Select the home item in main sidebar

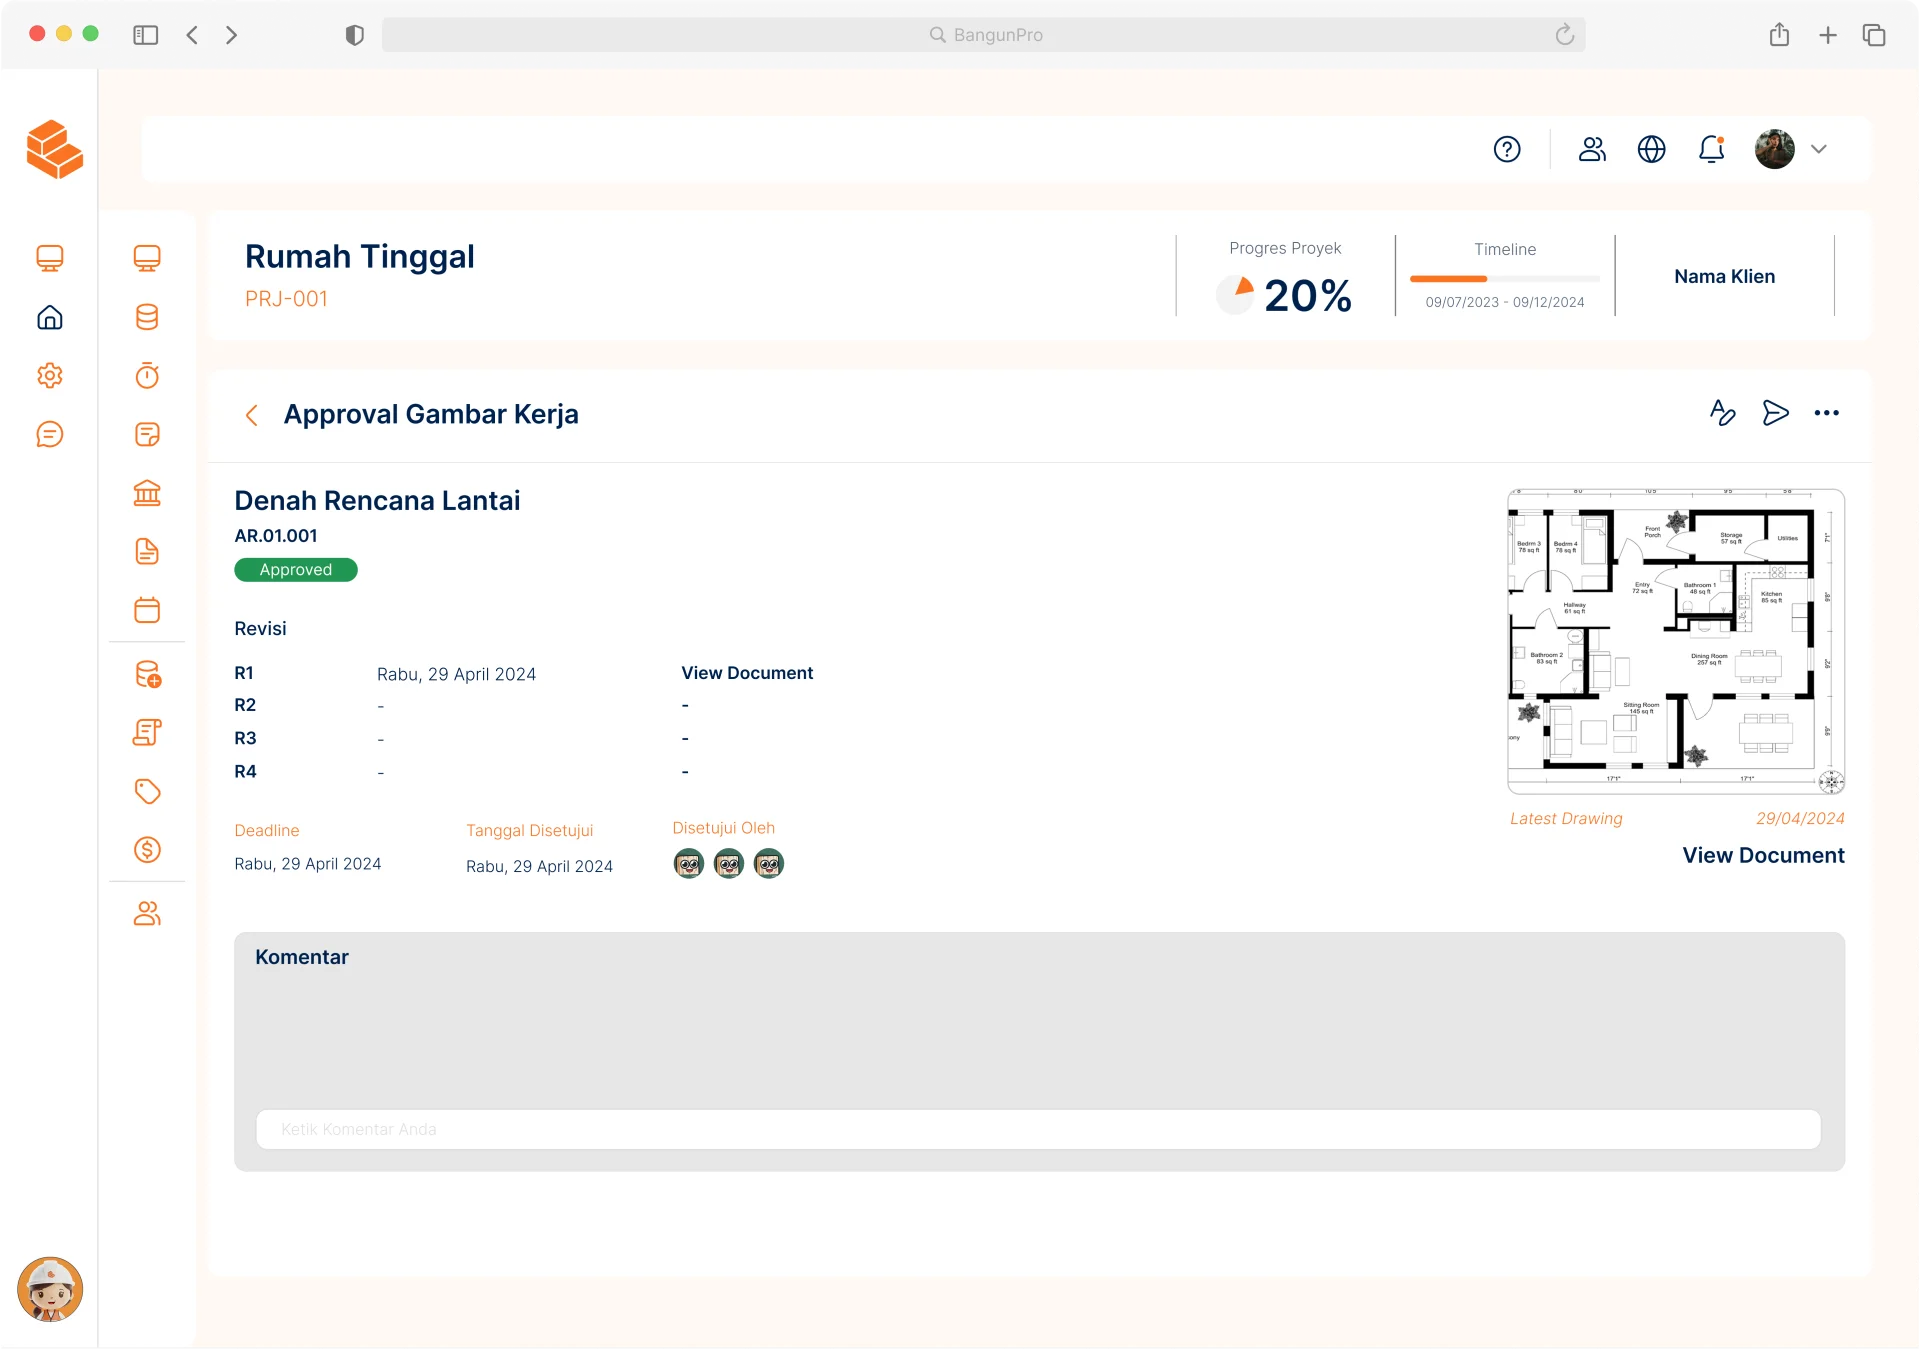(50, 318)
